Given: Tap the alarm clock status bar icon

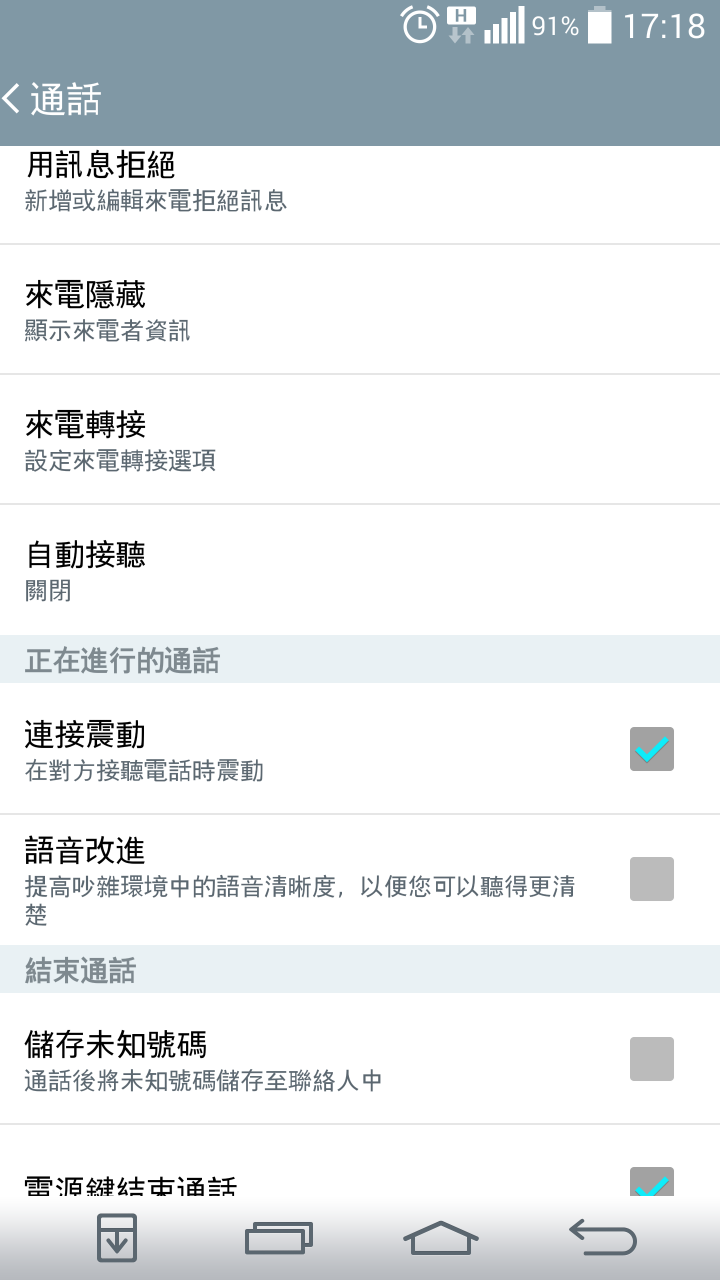Looking at the screenshot, I should [x=420, y=25].
